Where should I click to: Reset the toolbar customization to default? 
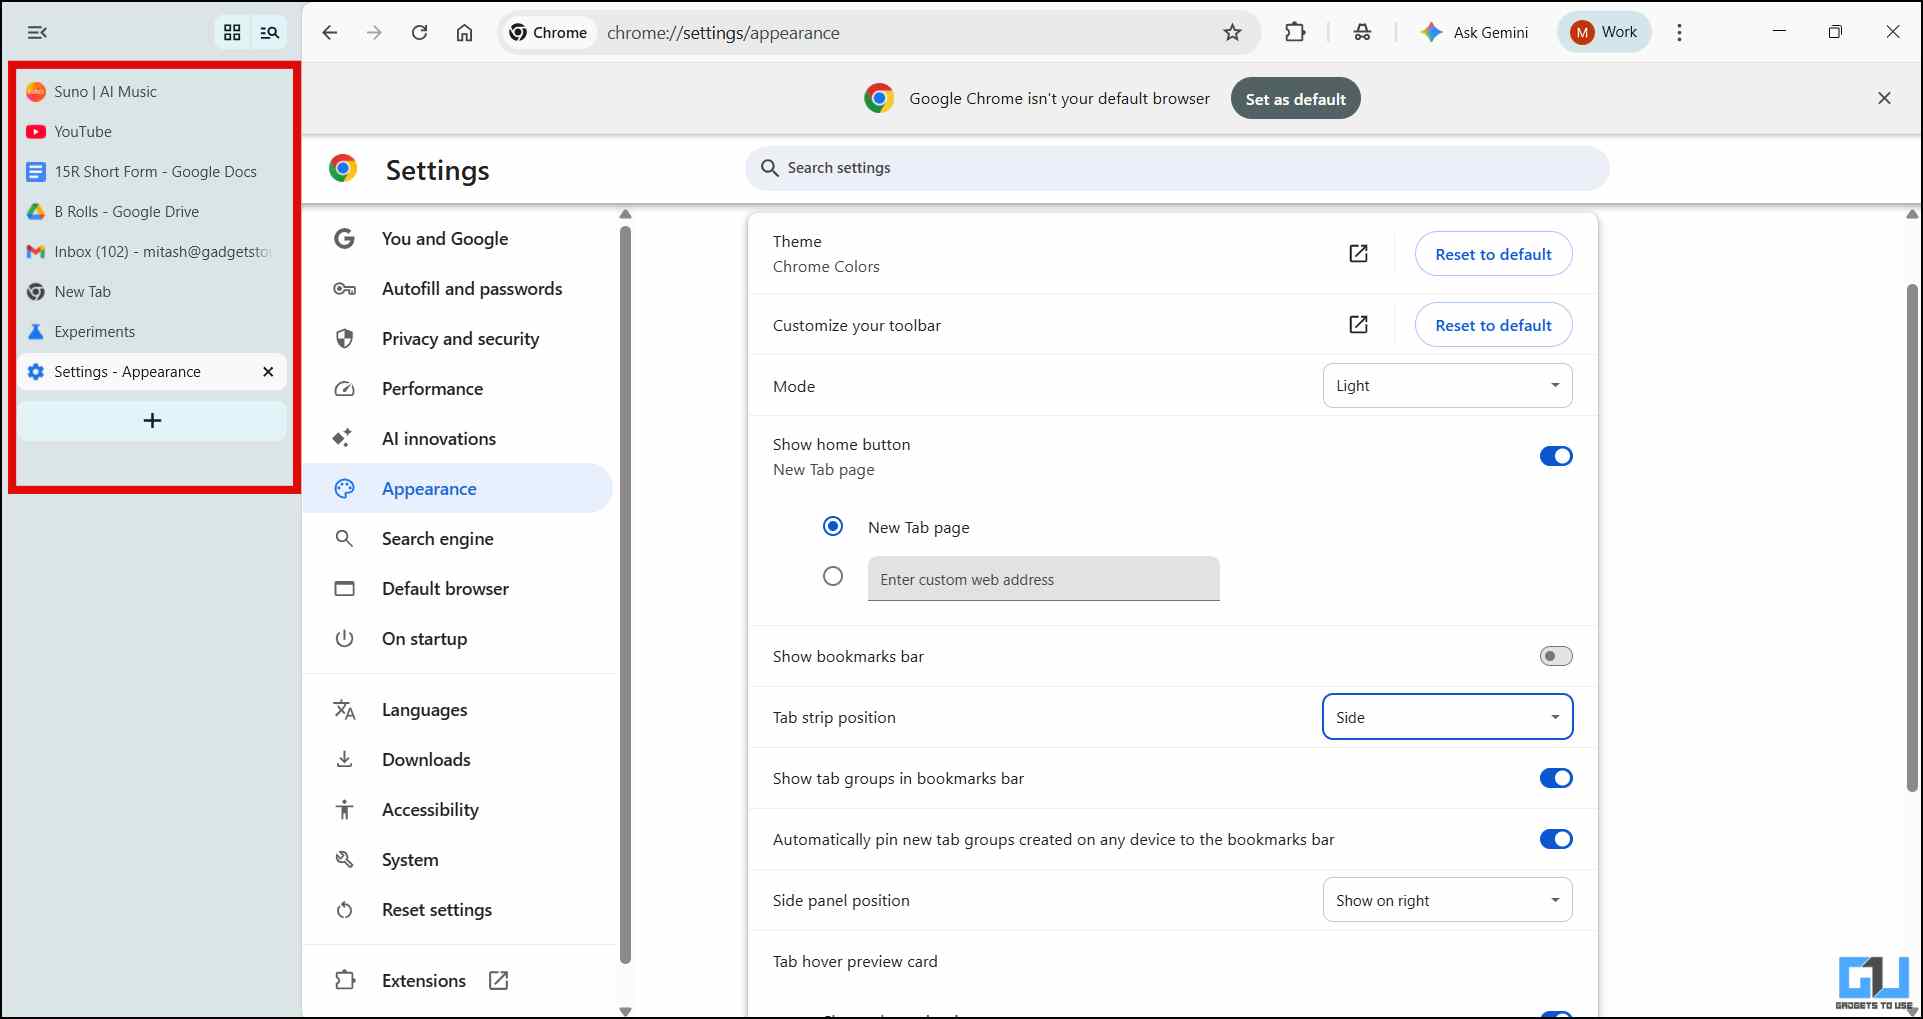pyautogui.click(x=1492, y=325)
